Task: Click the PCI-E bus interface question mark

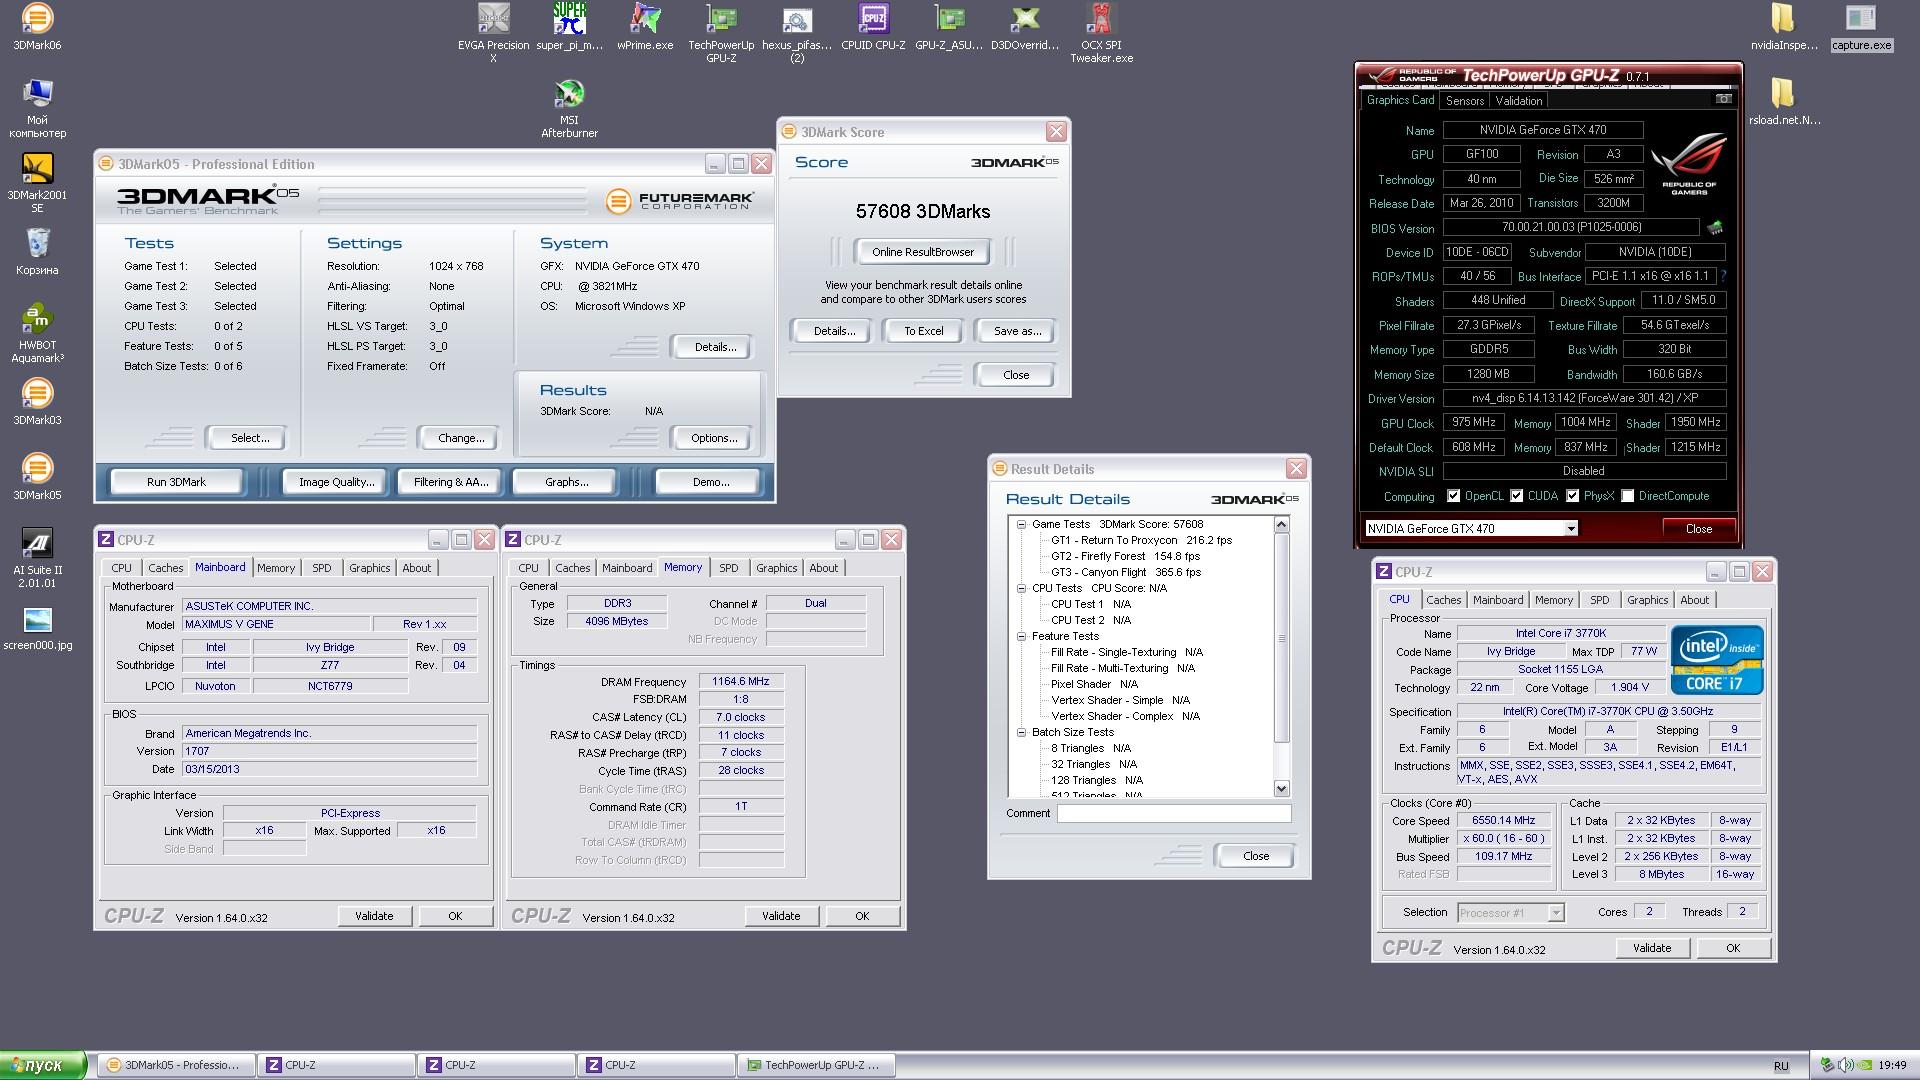Action: coord(1723,276)
